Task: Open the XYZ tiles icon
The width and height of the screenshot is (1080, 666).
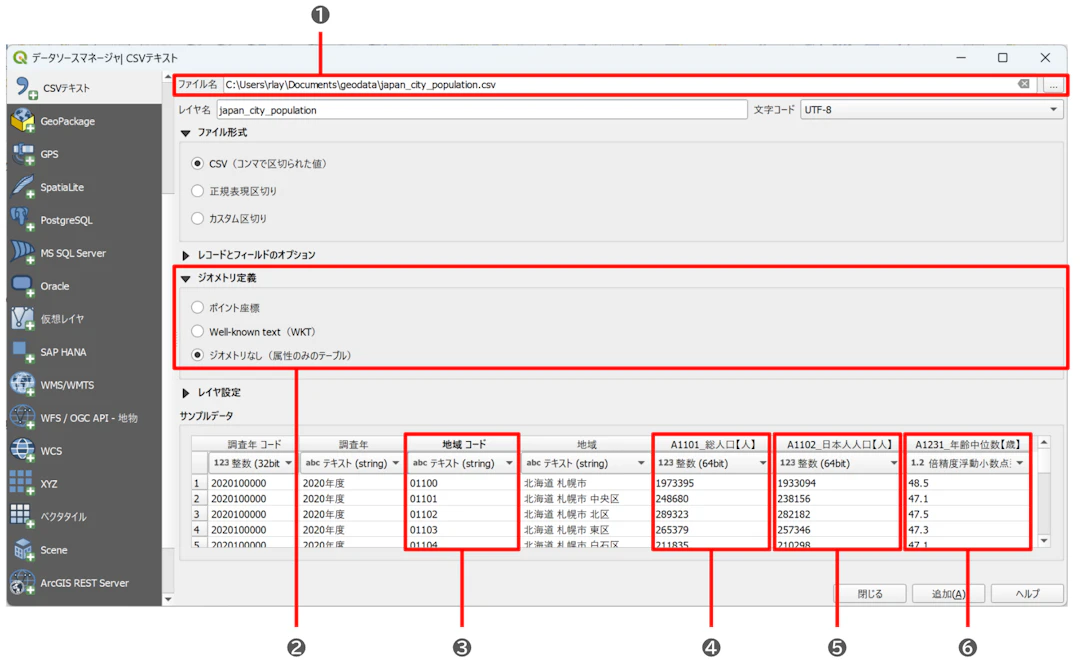Action: 23,483
